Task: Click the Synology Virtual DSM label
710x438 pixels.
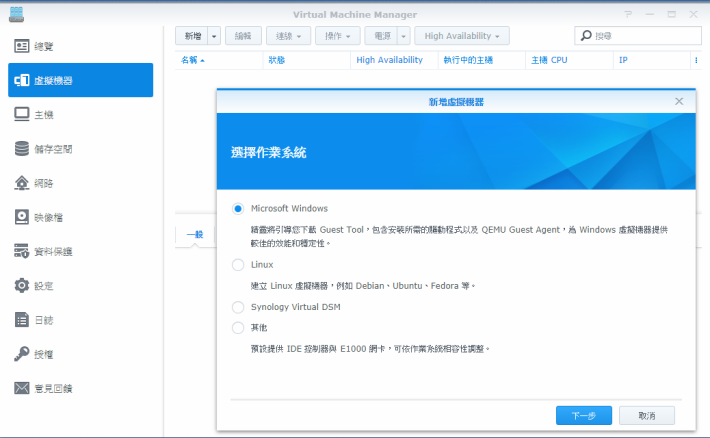Action: click(296, 307)
